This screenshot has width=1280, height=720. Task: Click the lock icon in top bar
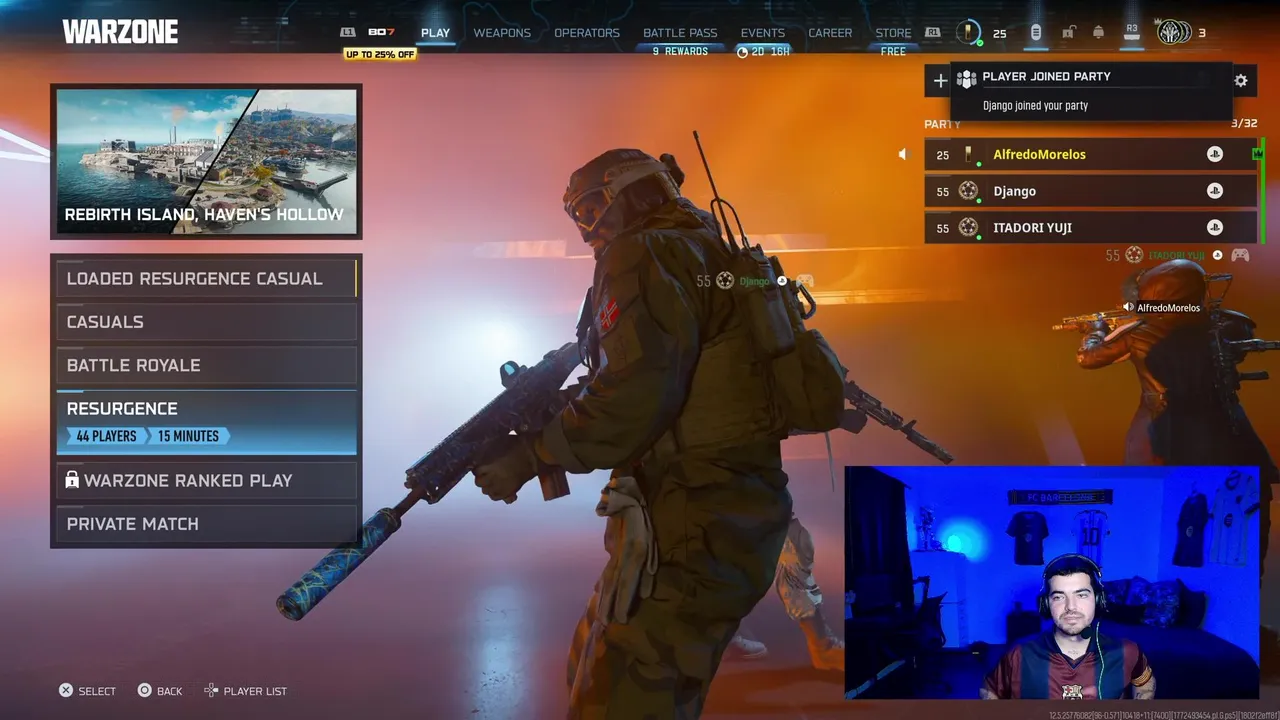(x=1068, y=33)
